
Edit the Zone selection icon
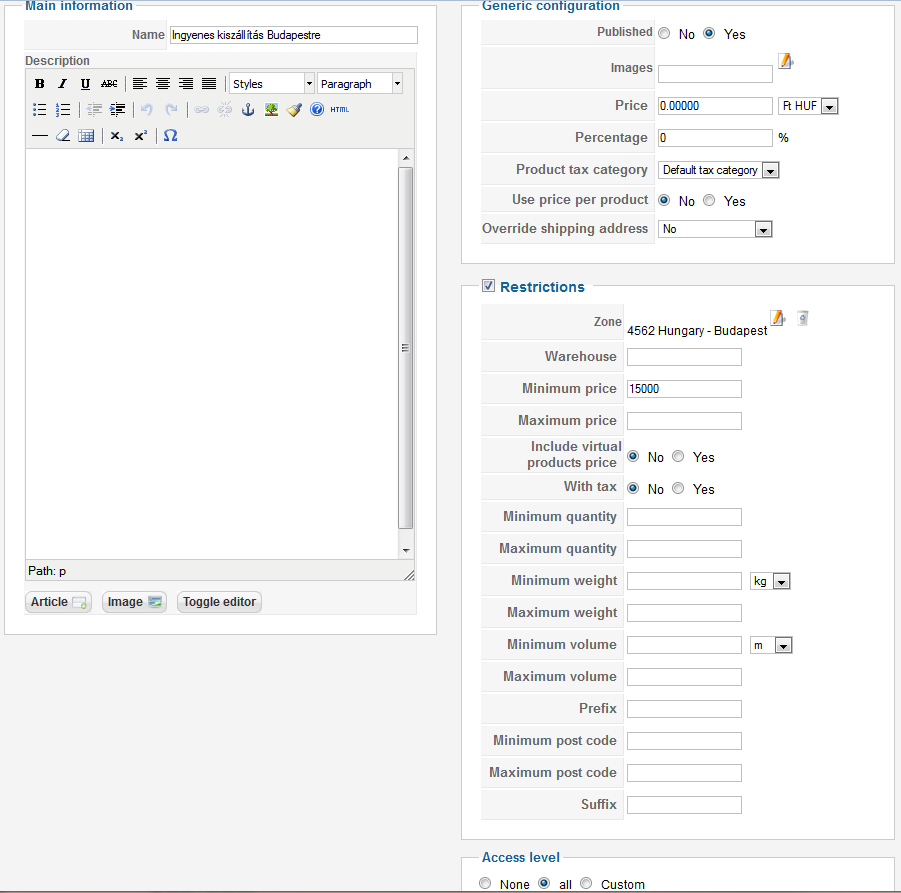click(777, 318)
